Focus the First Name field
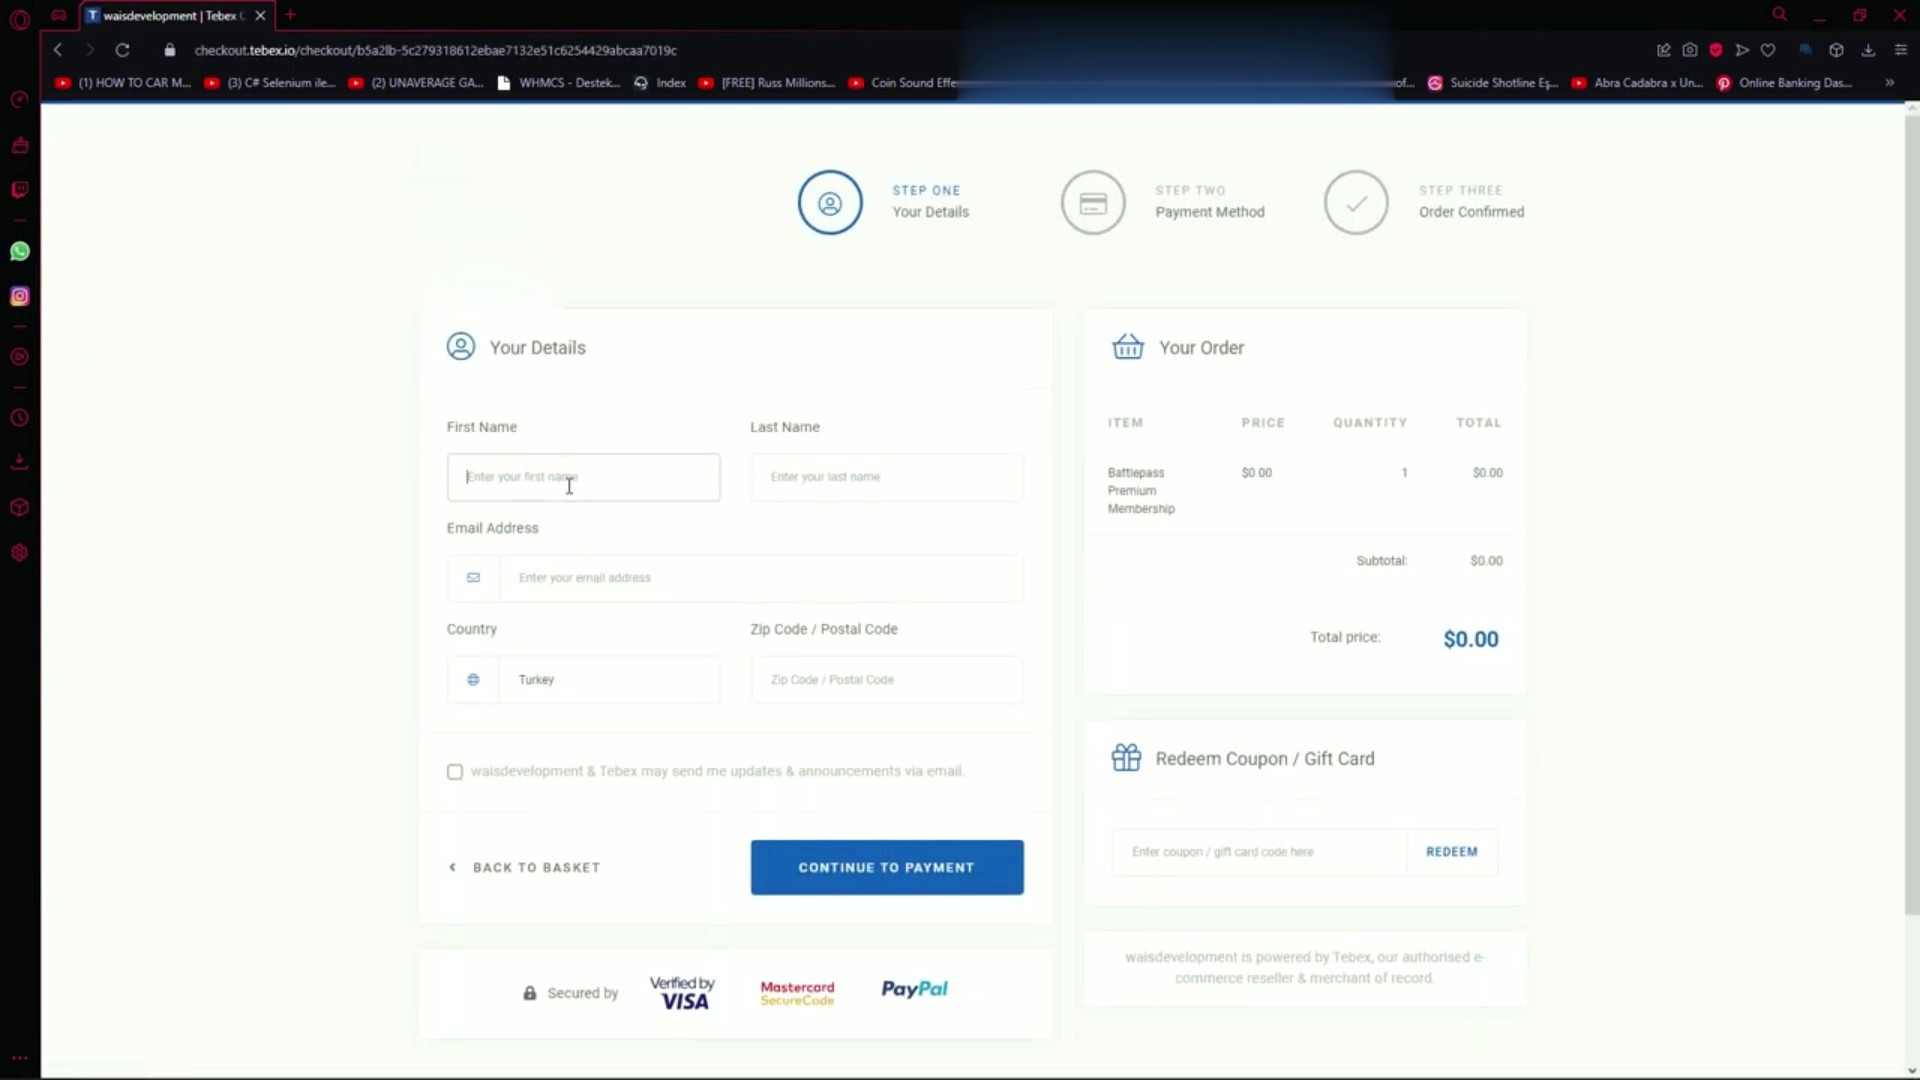The height and width of the screenshot is (1080, 1920). click(x=584, y=477)
